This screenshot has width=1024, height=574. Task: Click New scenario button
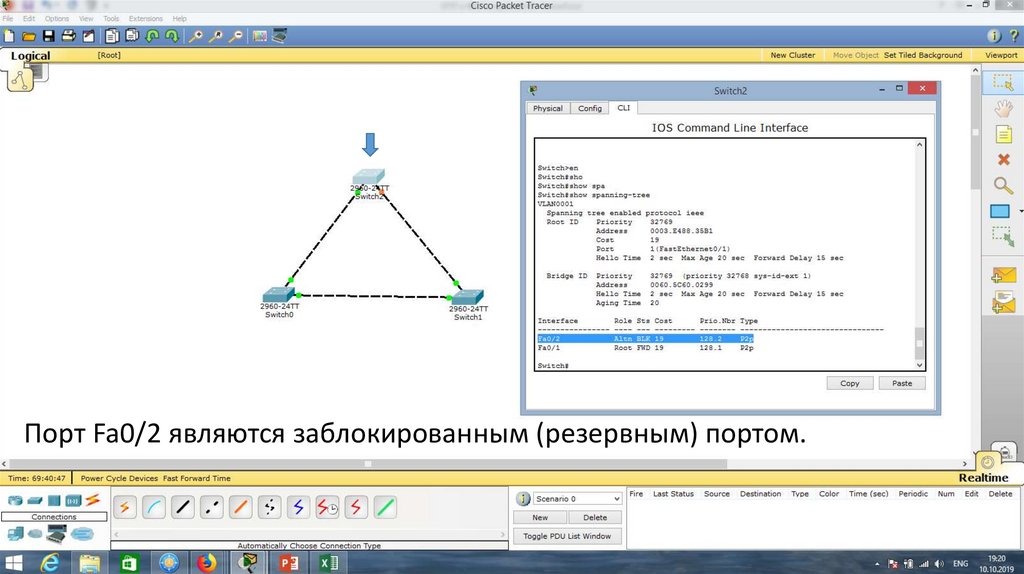click(x=540, y=517)
